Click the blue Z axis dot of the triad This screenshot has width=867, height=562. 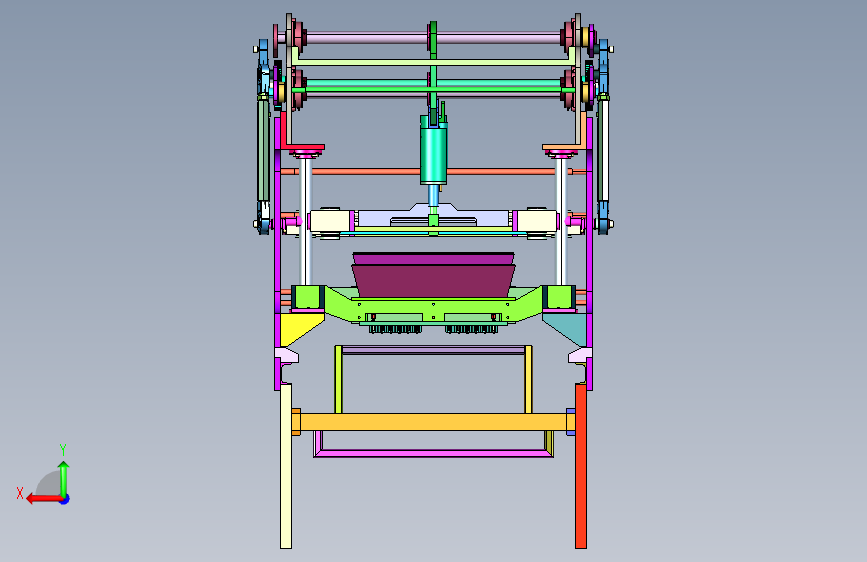click(65, 499)
